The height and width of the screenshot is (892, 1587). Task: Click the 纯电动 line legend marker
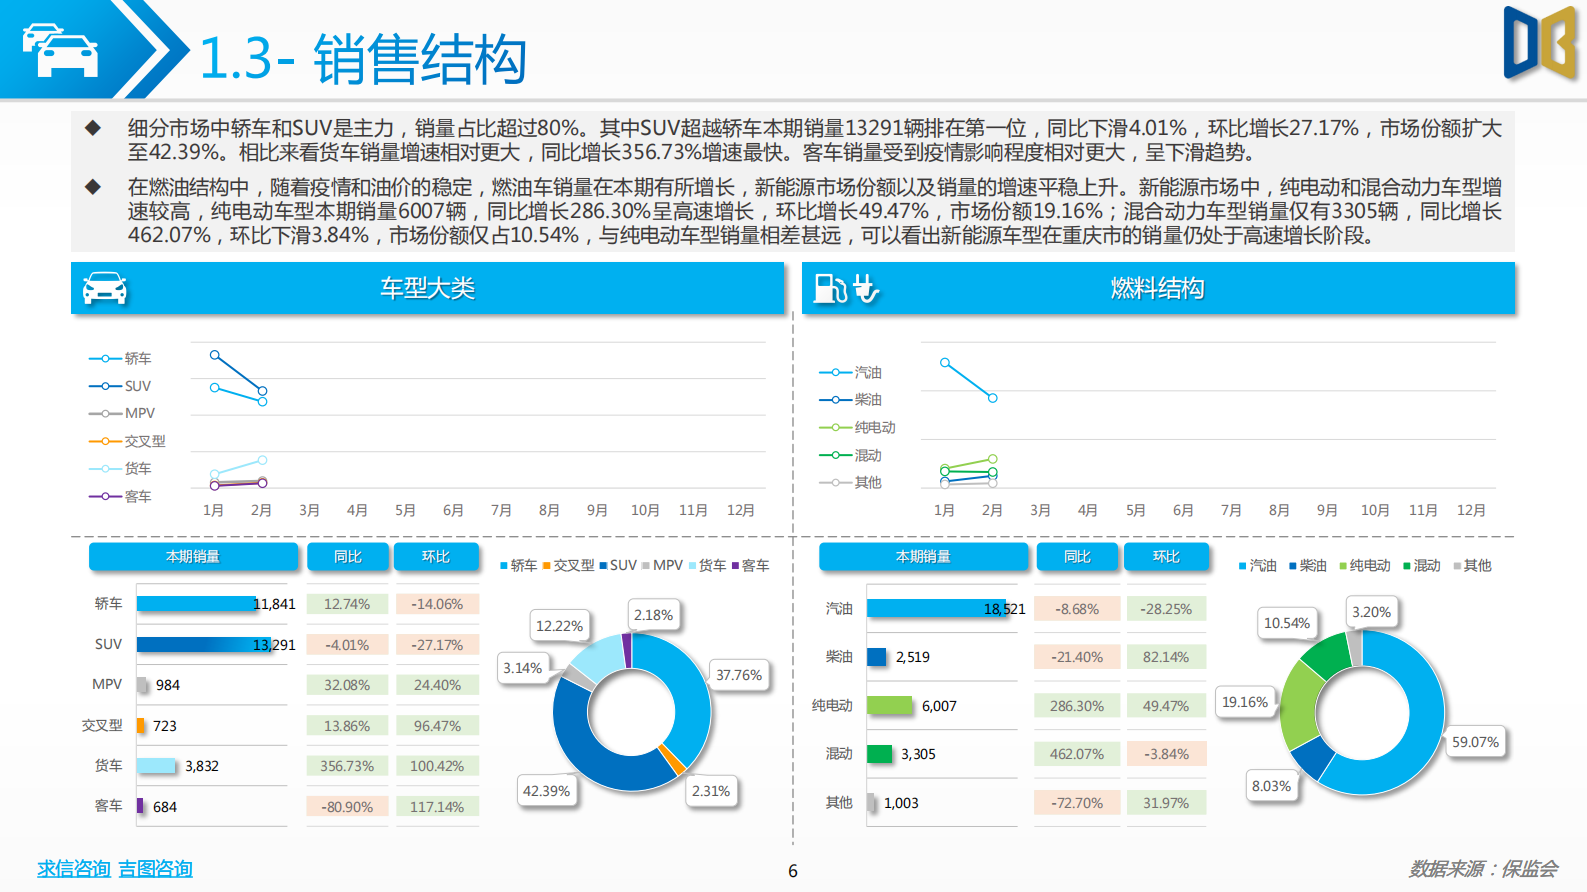click(835, 427)
